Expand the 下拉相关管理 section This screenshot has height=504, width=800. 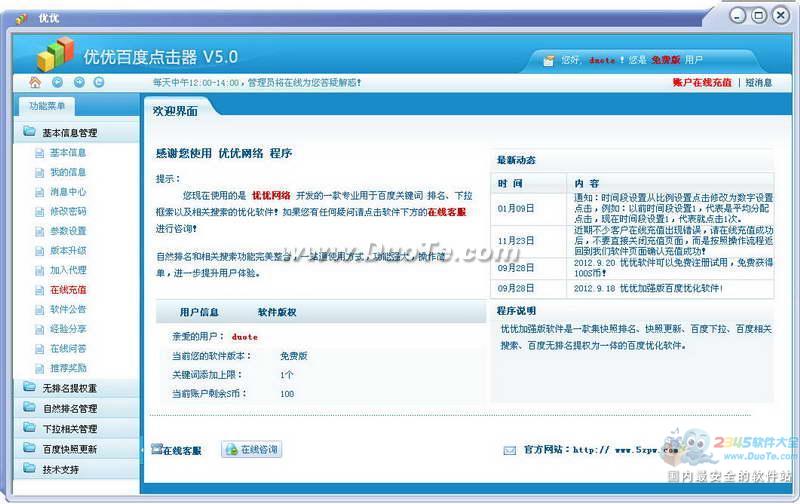point(69,429)
